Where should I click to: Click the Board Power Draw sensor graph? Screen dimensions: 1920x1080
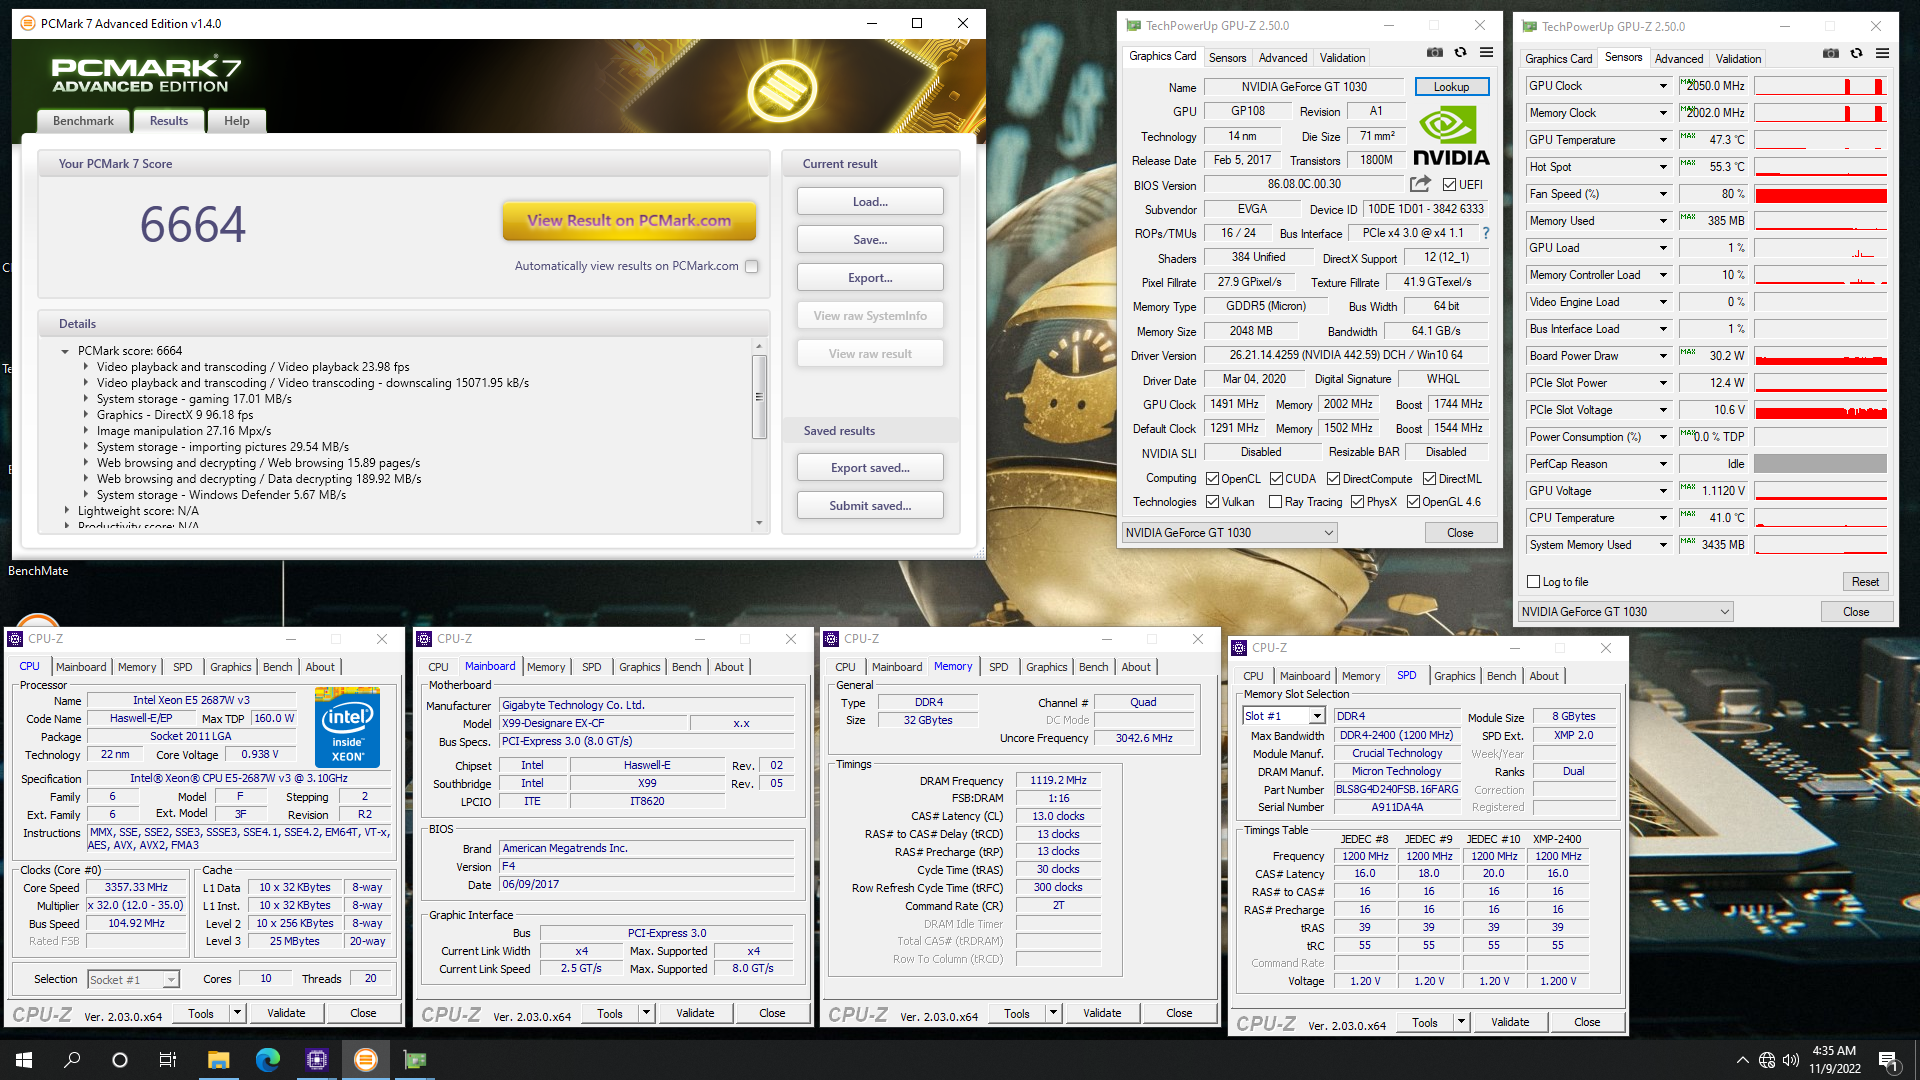(1820, 356)
